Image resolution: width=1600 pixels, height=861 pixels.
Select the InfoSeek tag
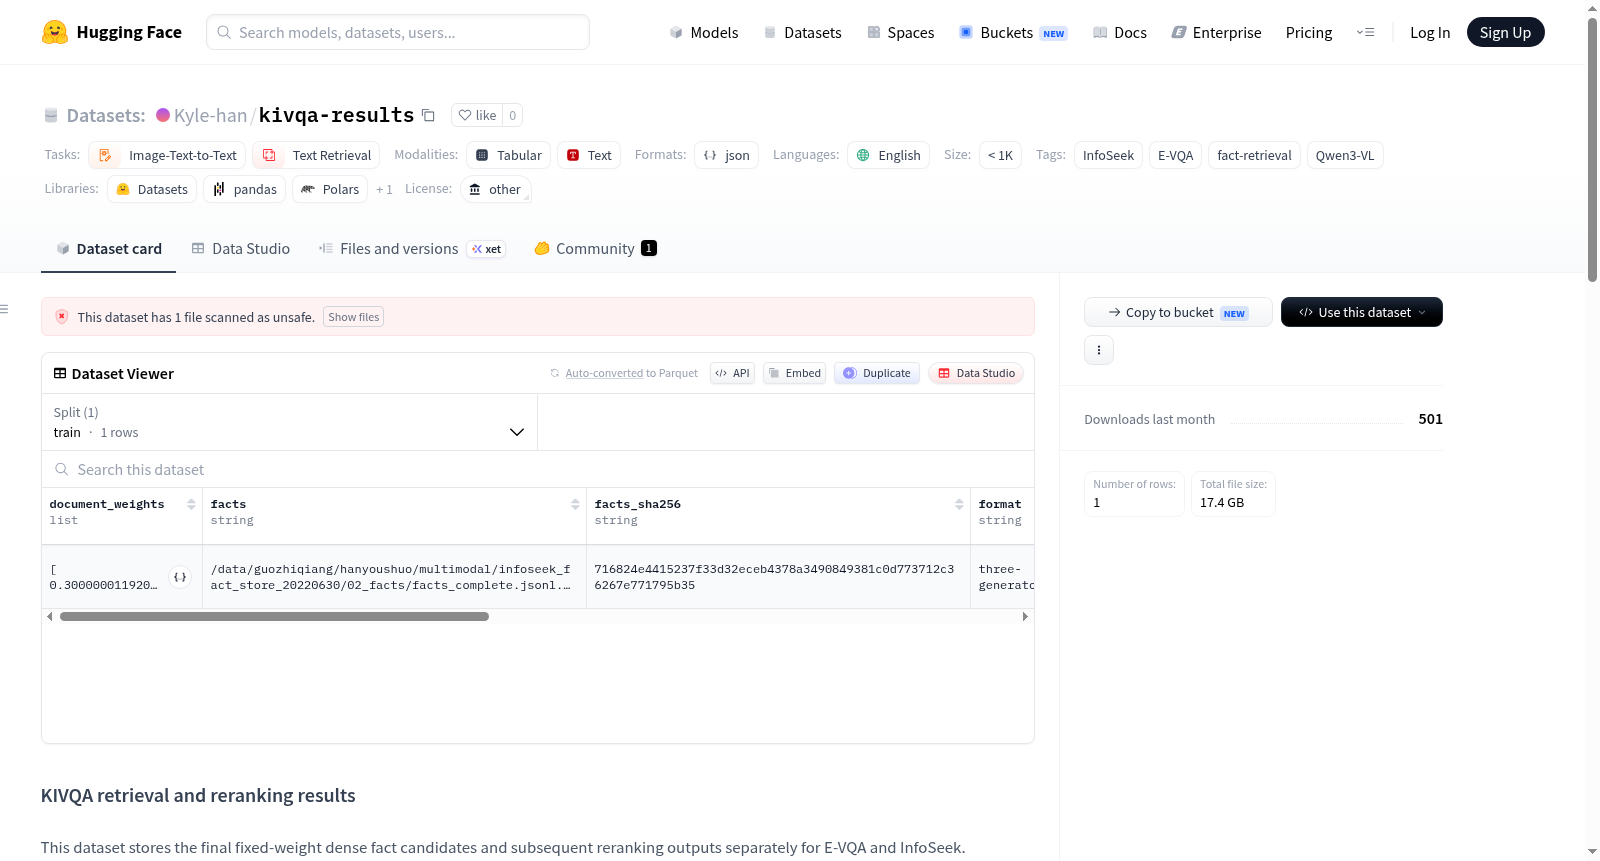[1108, 155]
